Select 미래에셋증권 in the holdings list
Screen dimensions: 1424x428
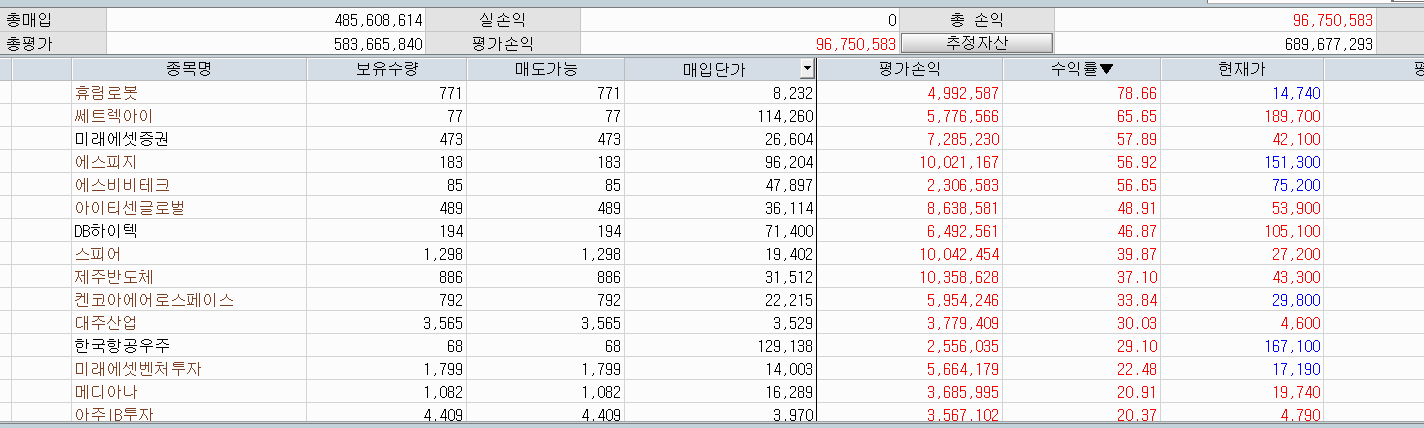121,139
